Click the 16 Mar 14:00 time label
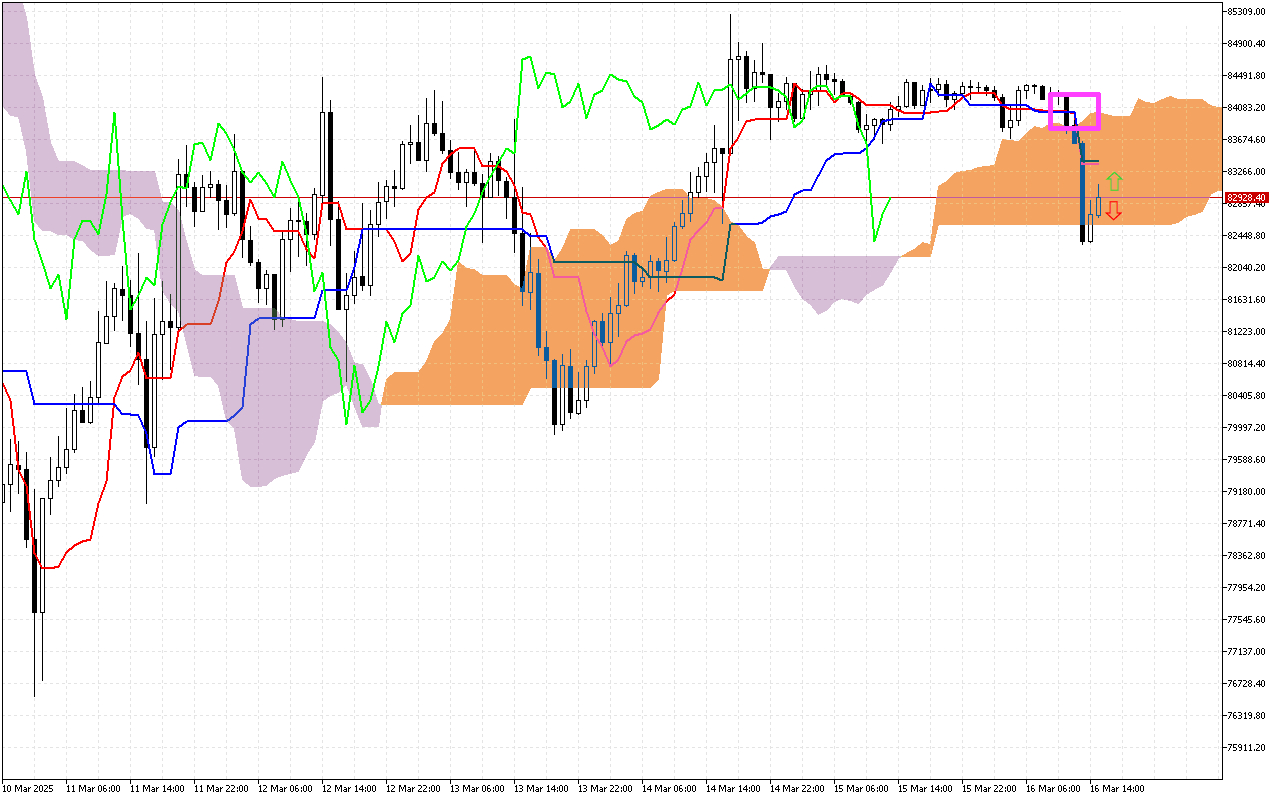Image resolution: width=1280 pixels, height=800 pixels. point(1117,789)
